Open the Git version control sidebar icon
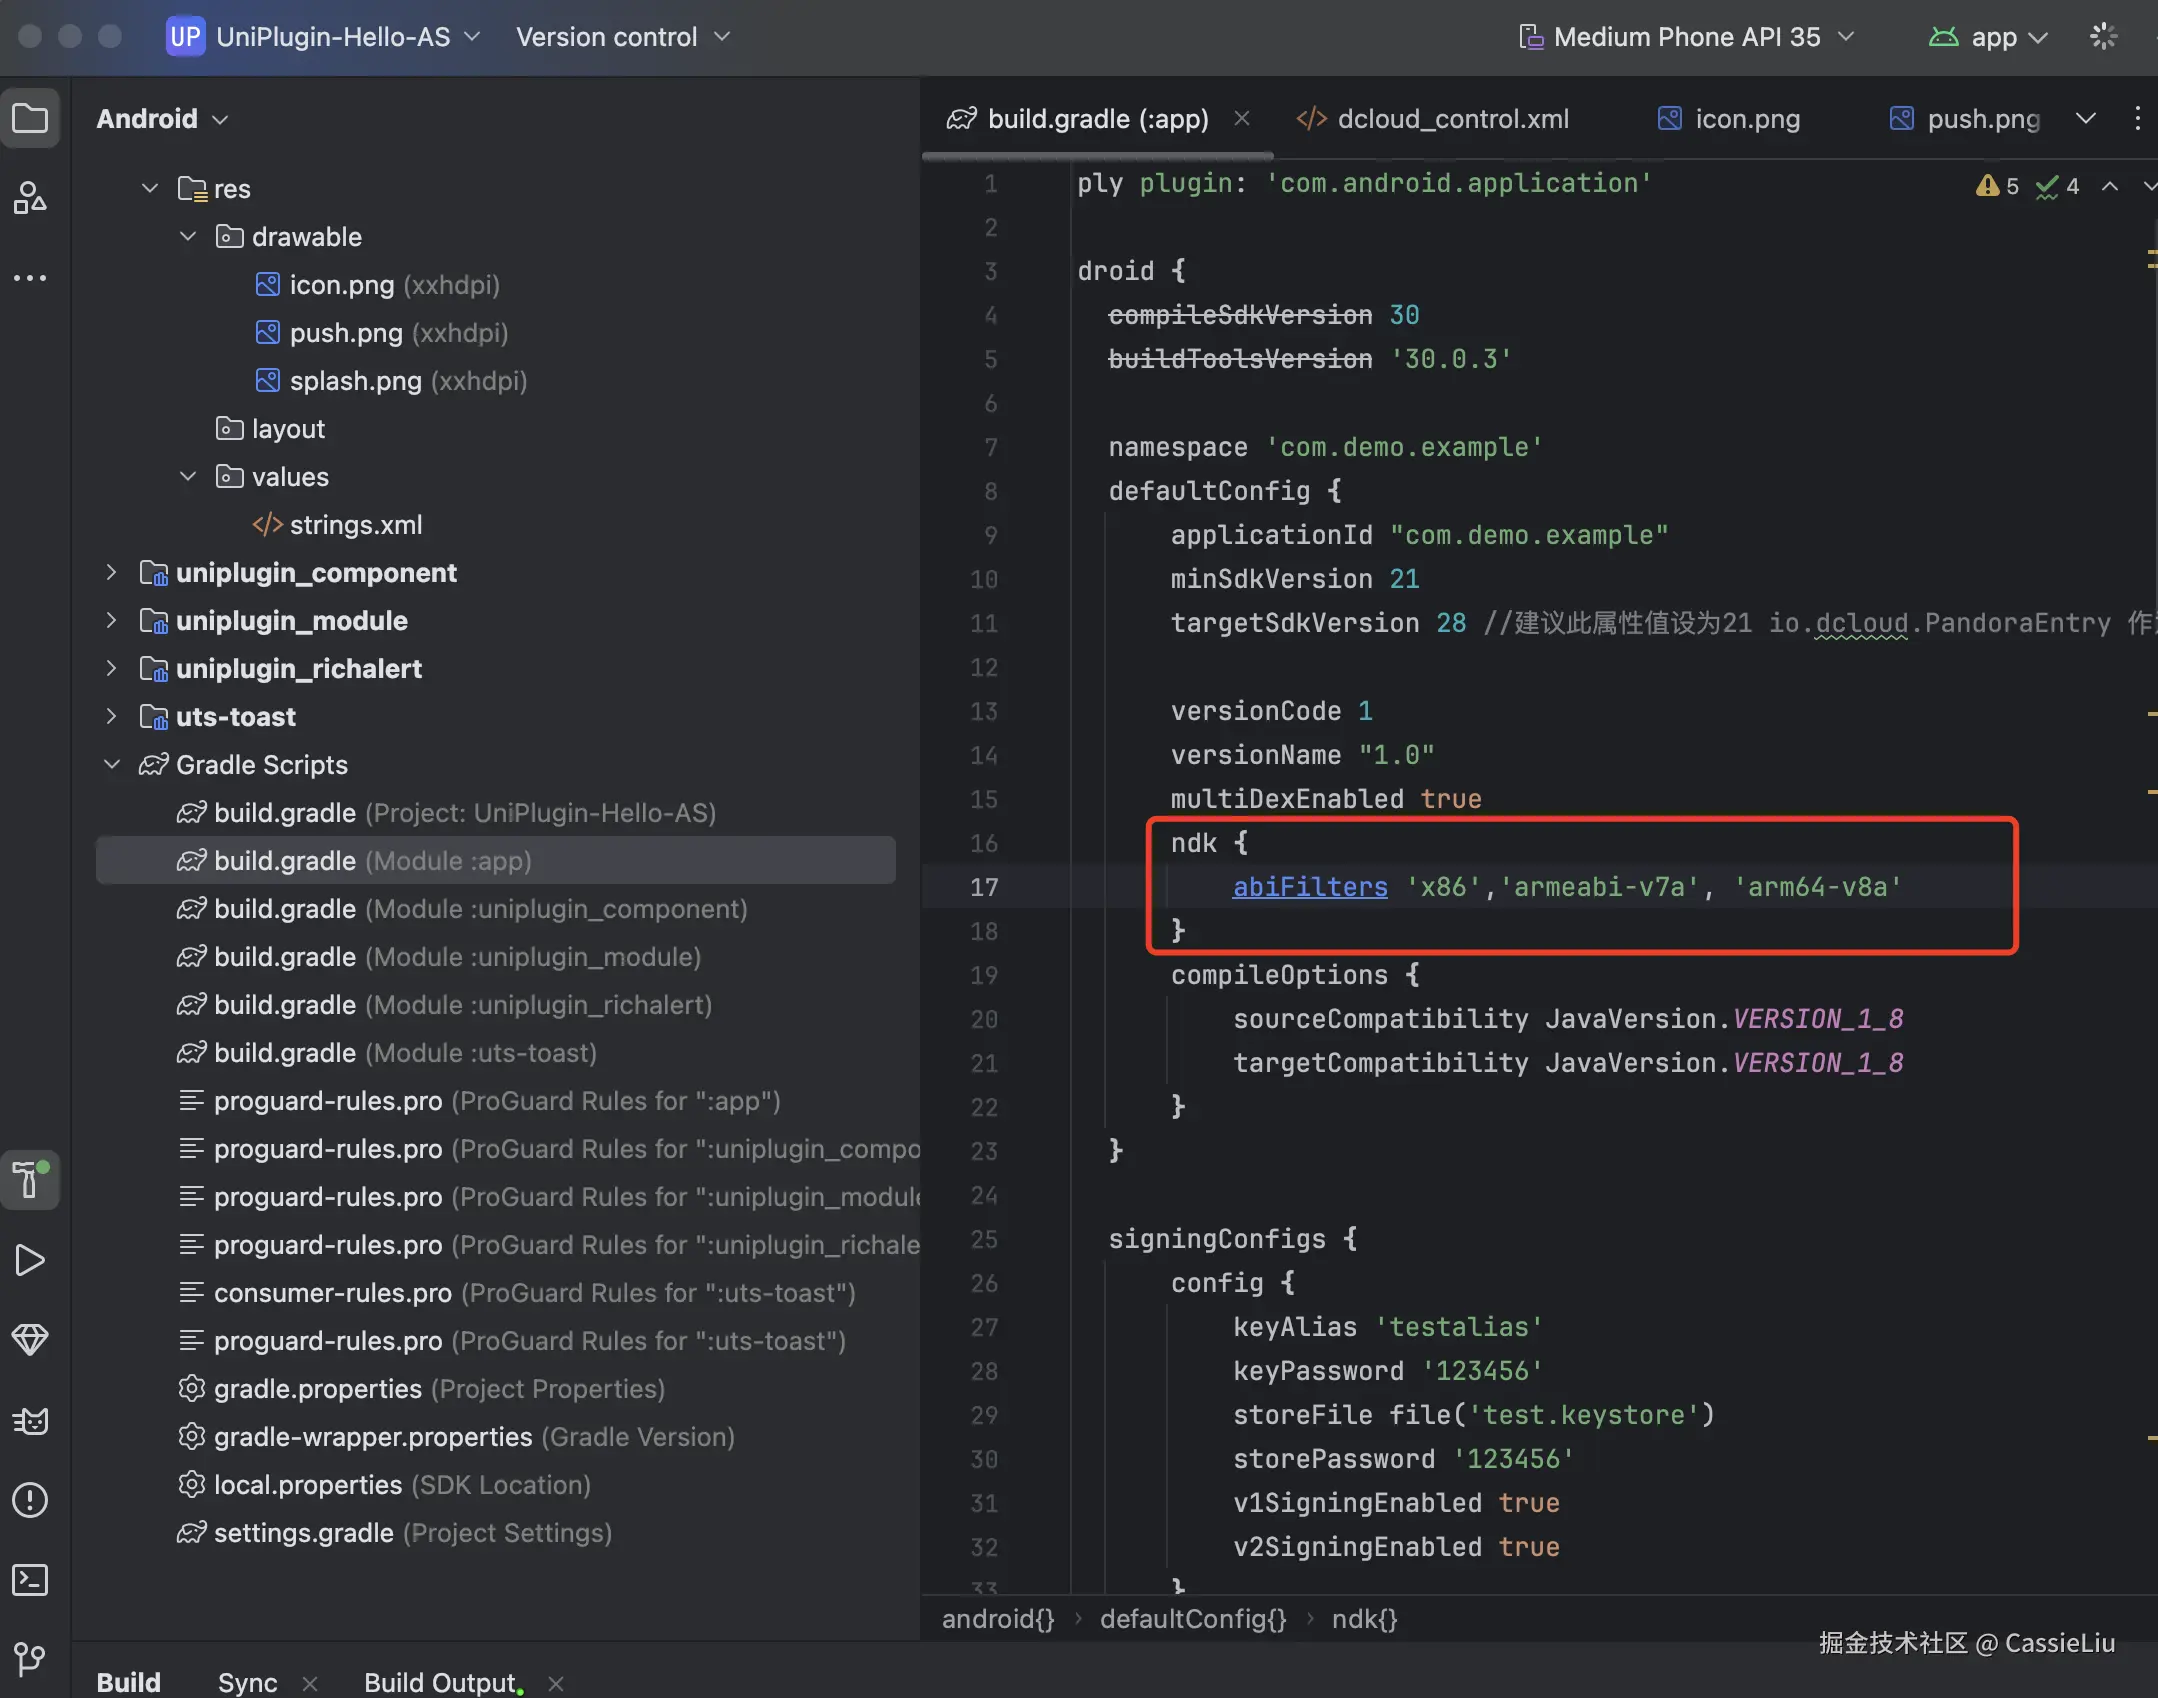Image resolution: width=2158 pixels, height=1698 pixels. tap(30, 1660)
